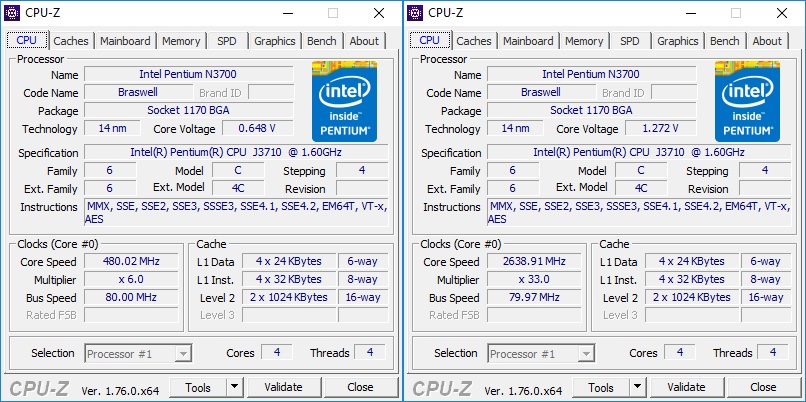Image resolution: width=806 pixels, height=402 pixels.
Task: Open the About tab in left window
Action: (x=364, y=41)
